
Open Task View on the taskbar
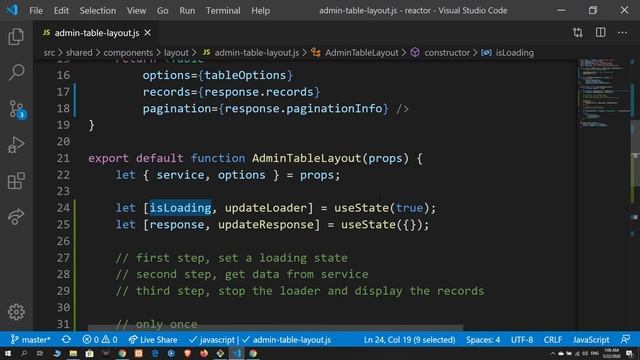click(40, 353)
